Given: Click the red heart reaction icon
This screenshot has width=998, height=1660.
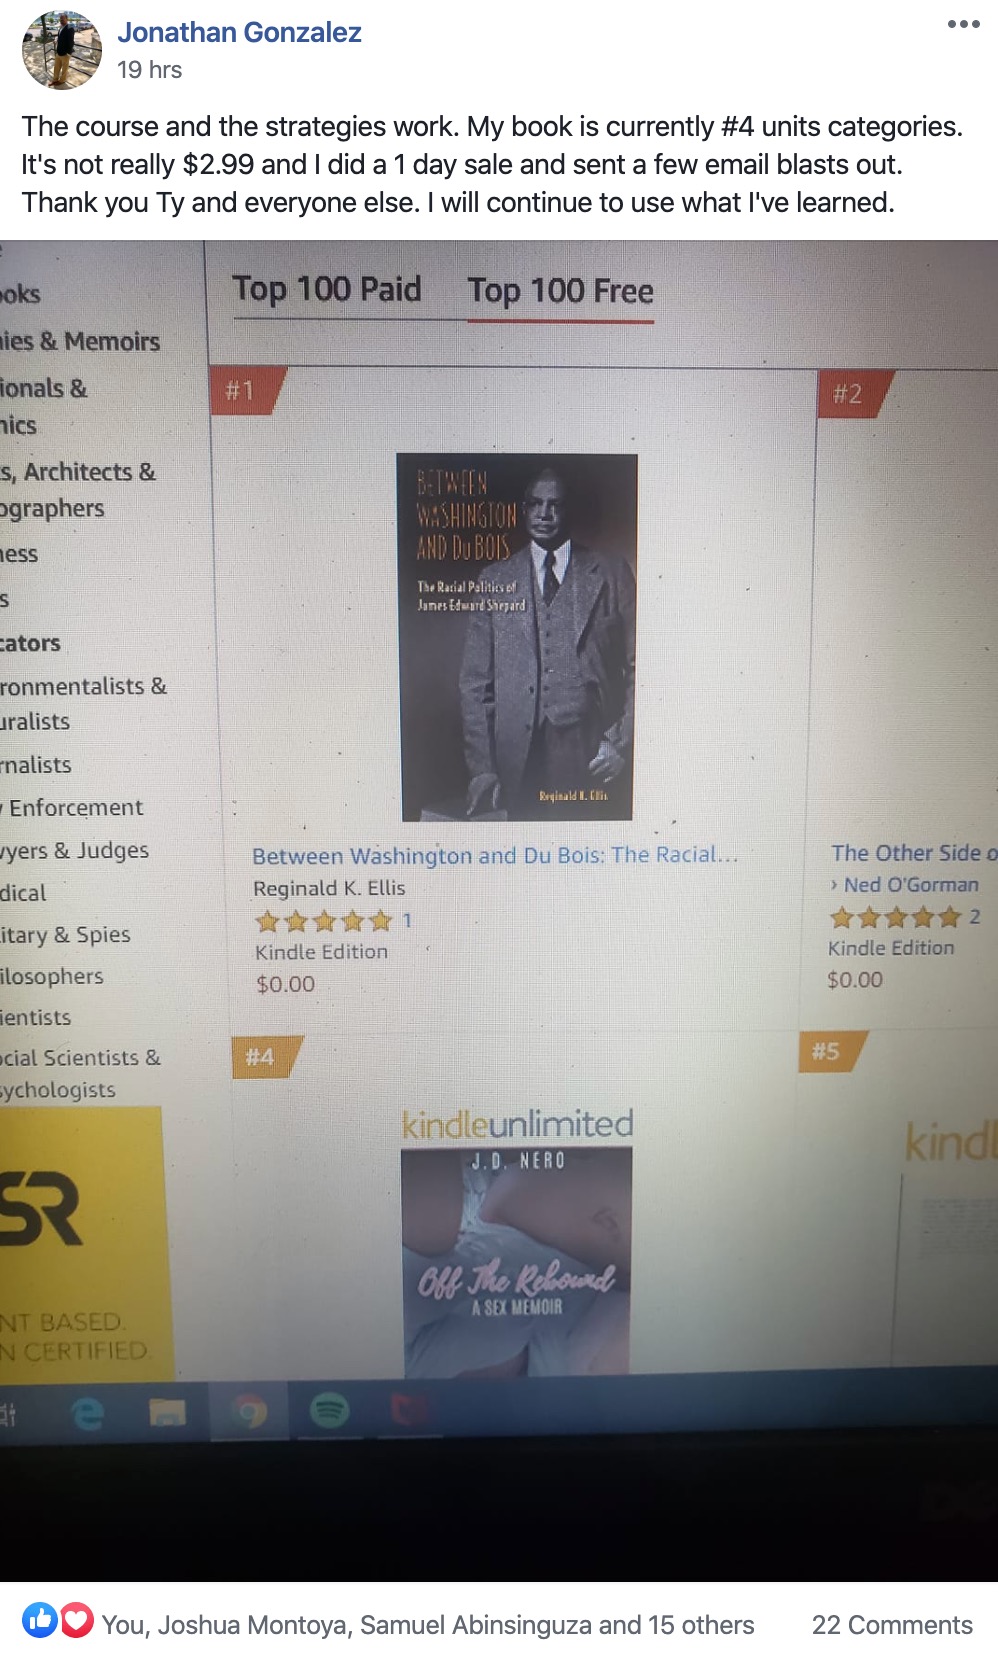Looking at the screenshot, I should coord(76,1620).
